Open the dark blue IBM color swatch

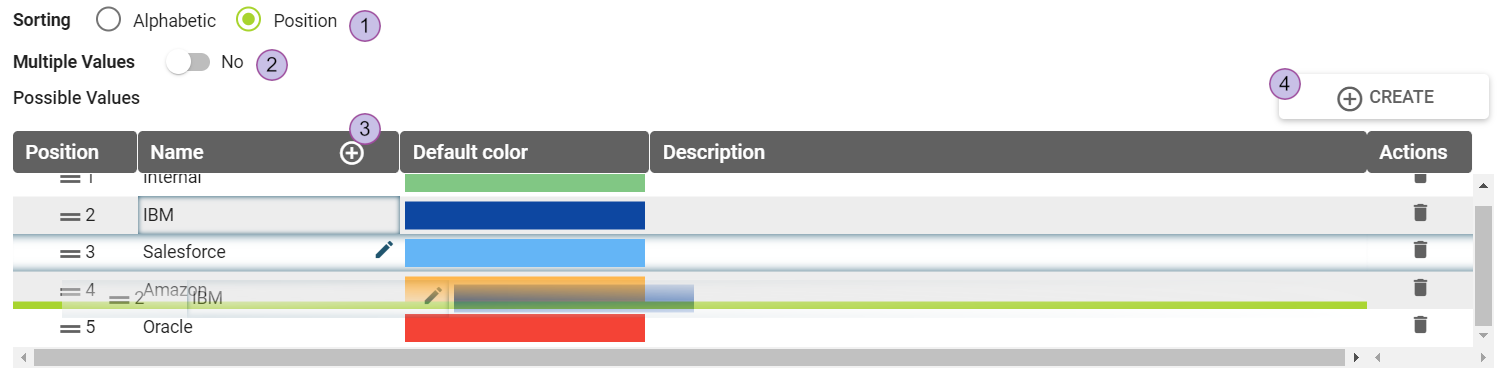click(525, 215)
